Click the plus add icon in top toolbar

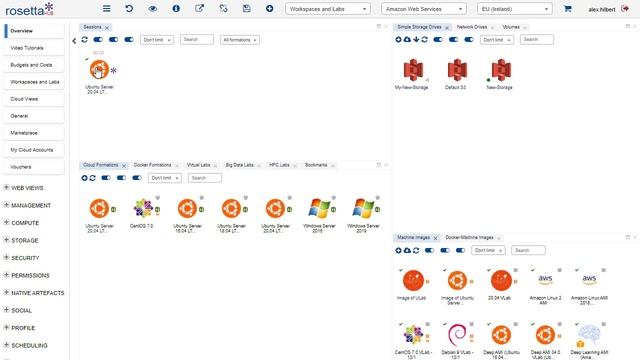point(269,9)
